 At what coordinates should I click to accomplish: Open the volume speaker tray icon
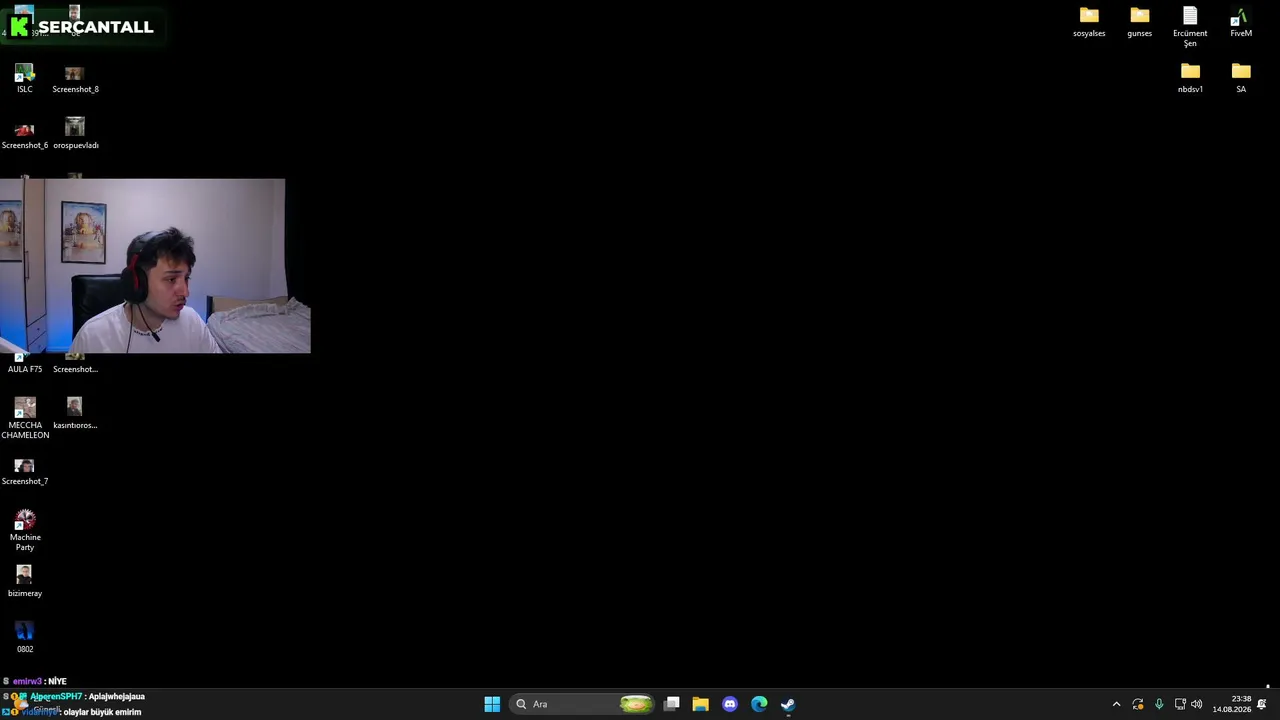(x=1197, y=704)
